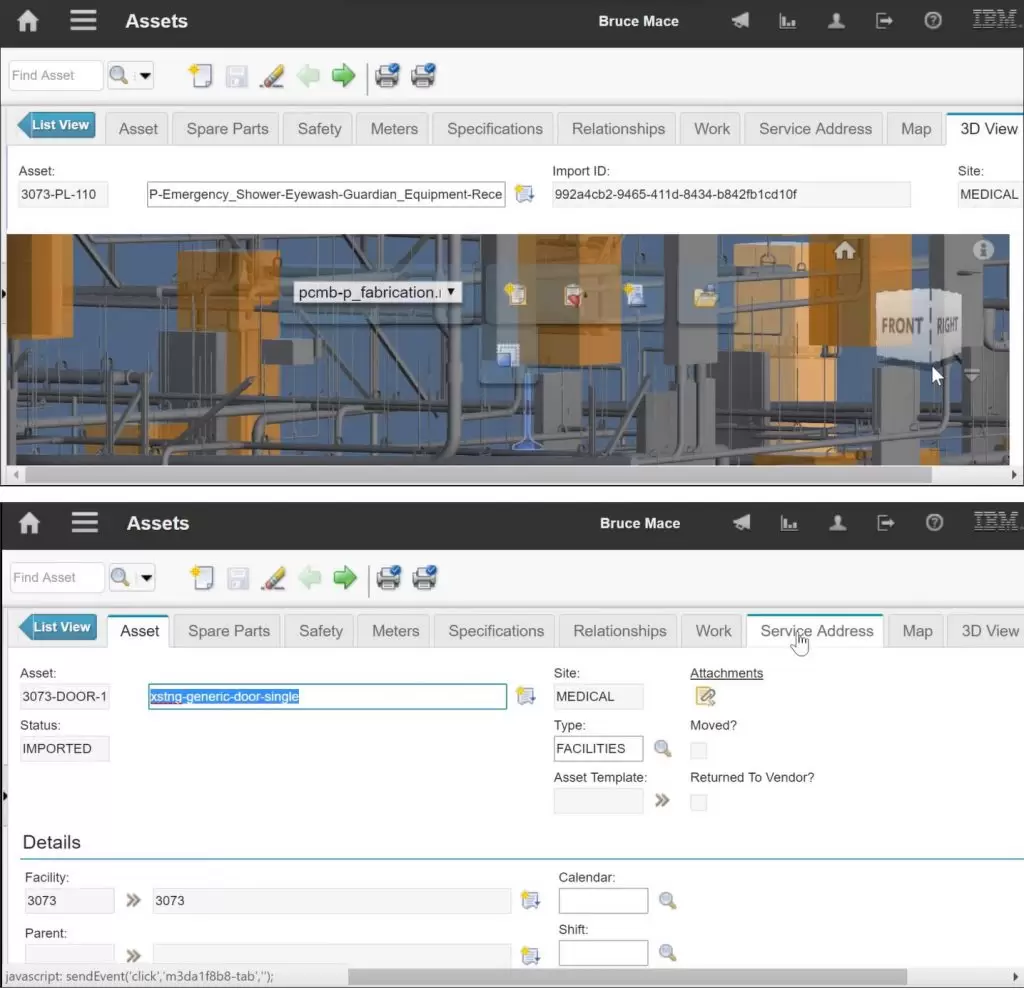1024x990 pixels.
Task: Open the lookup magnifier beside the Type field
Action: point(662,748)
